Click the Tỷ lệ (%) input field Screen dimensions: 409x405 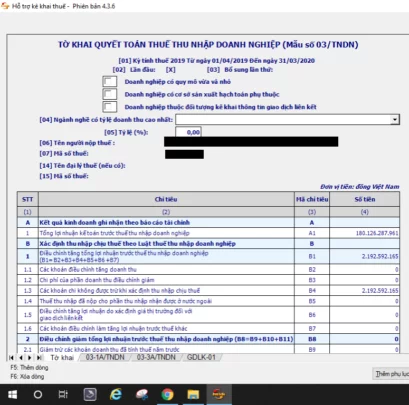[x=188, y=132]
